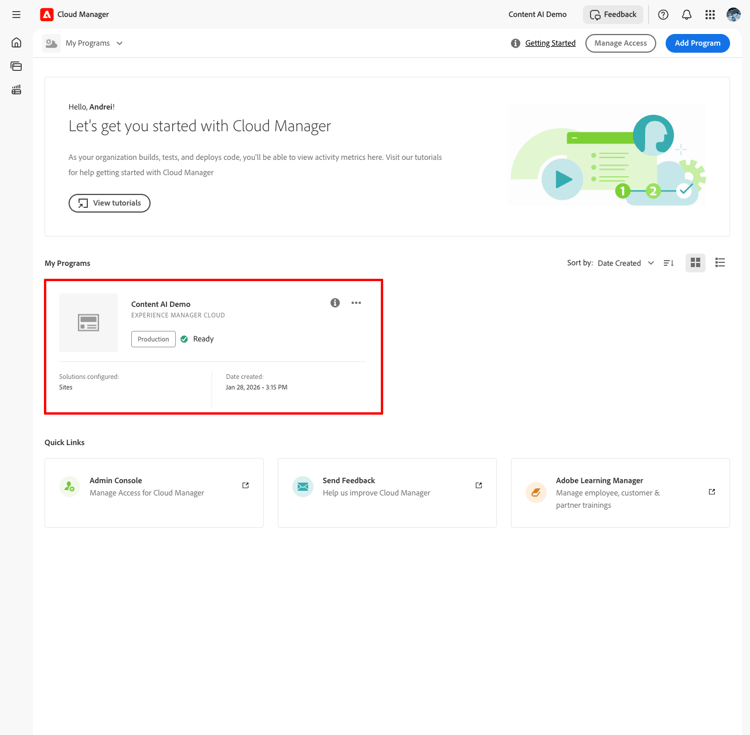
Task: Open more options for Content AI Demo
Action: 356,303
